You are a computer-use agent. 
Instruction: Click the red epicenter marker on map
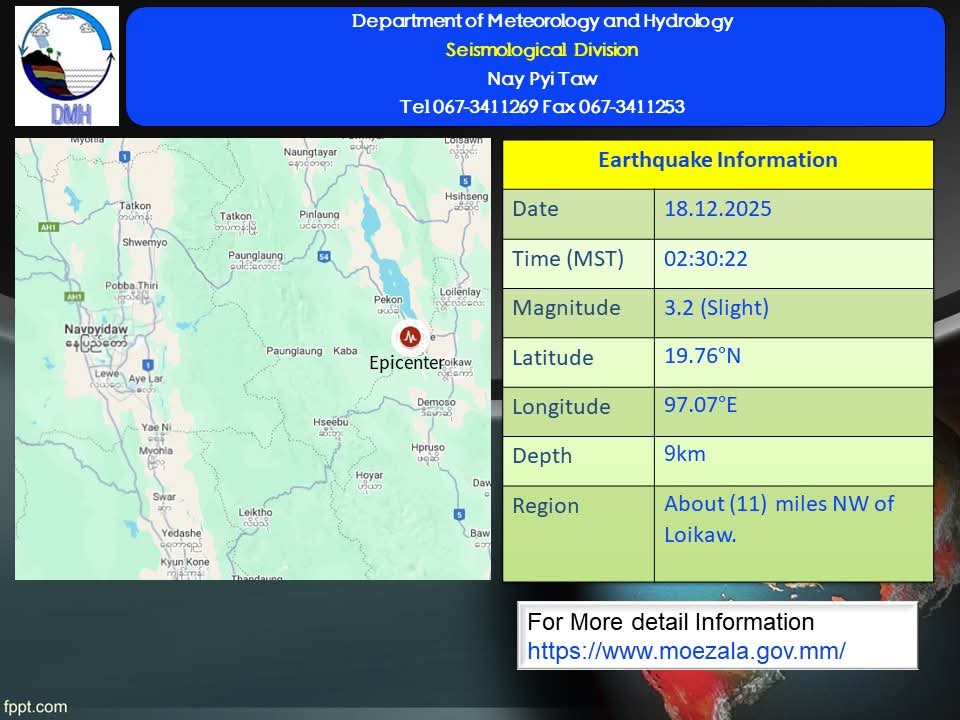[x=408, y=336]
